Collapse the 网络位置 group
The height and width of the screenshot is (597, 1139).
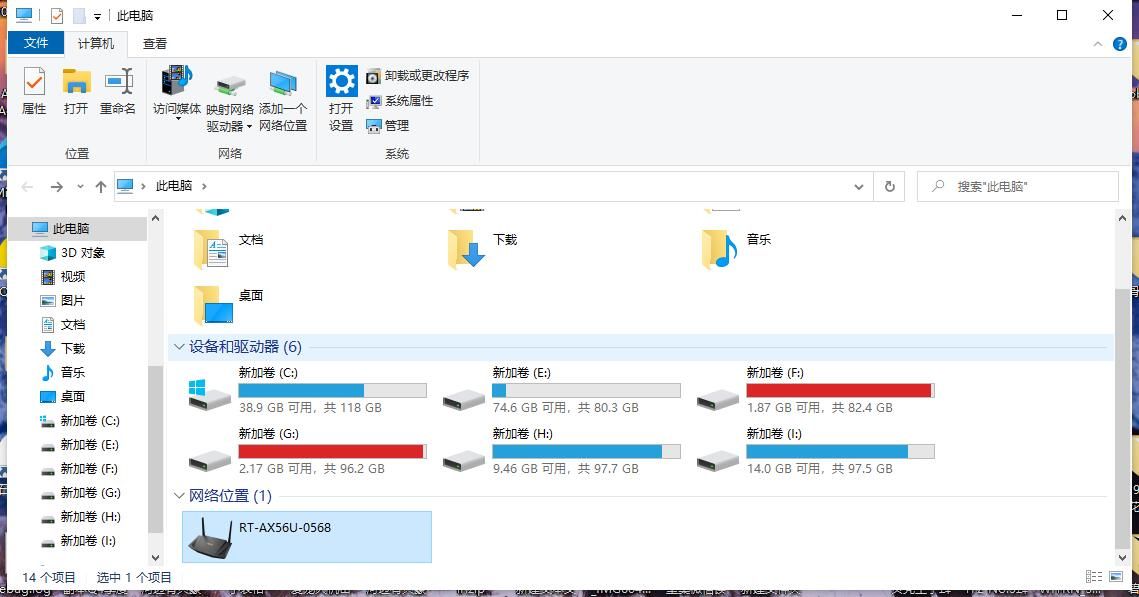[179, 496]
